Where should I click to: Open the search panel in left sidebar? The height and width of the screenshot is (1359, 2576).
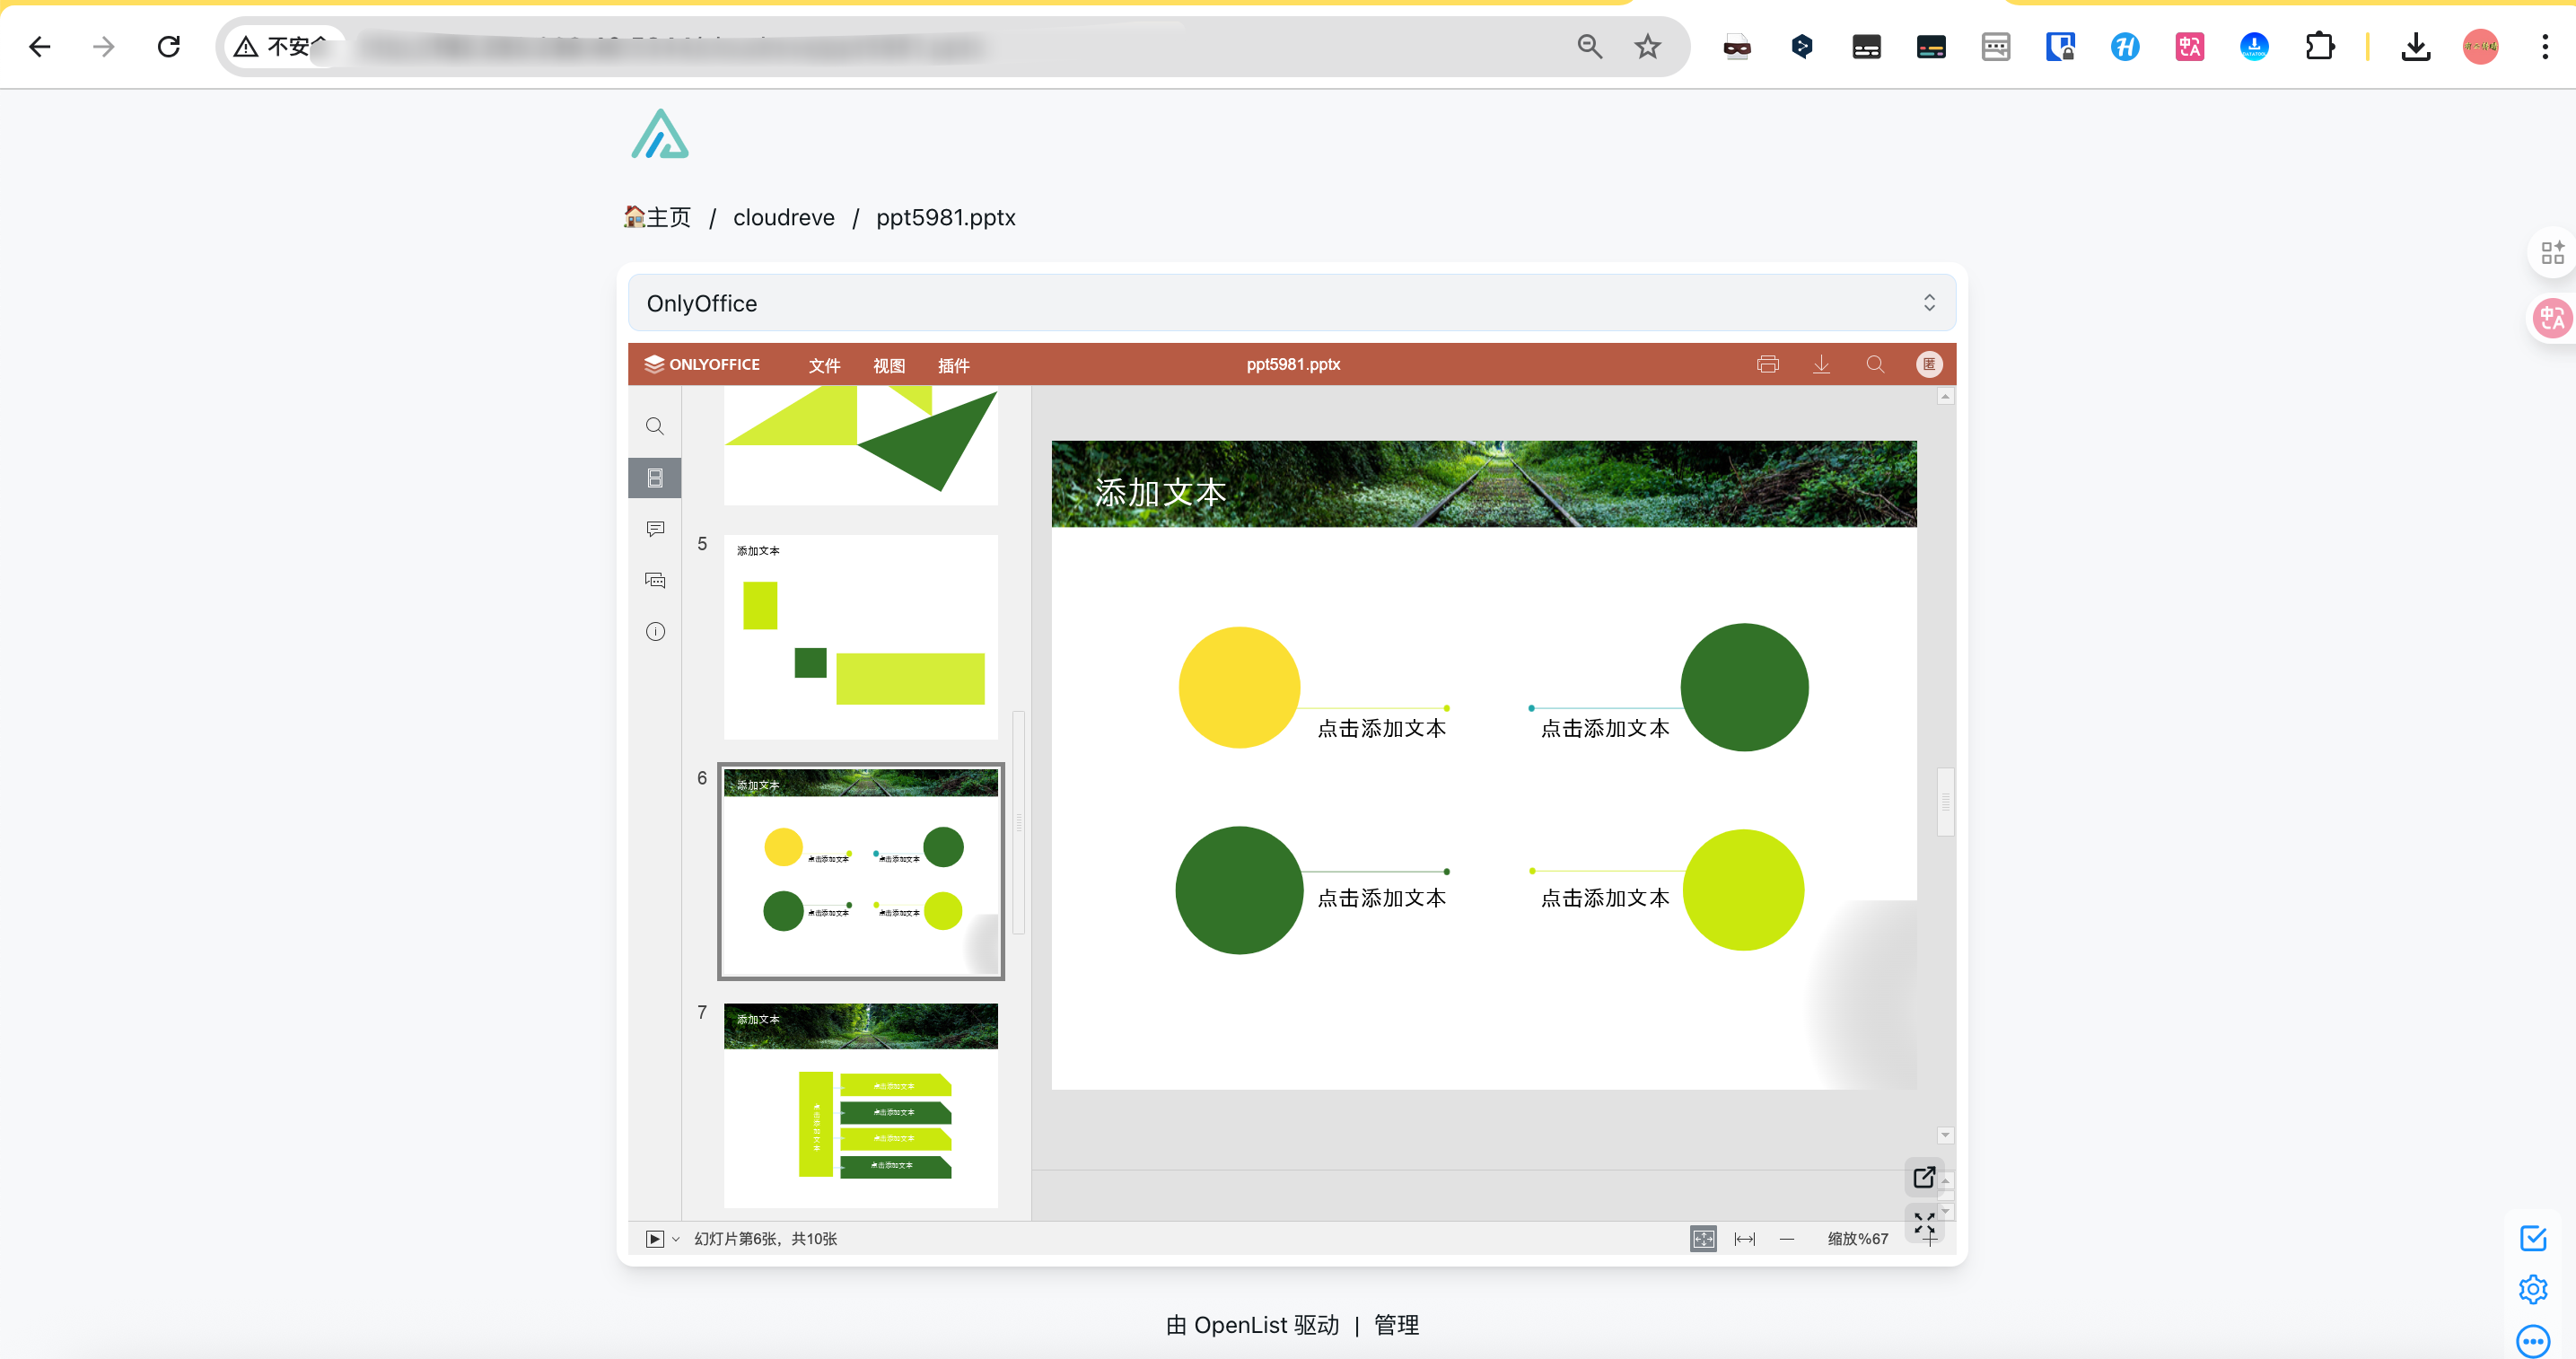(655, 426)
